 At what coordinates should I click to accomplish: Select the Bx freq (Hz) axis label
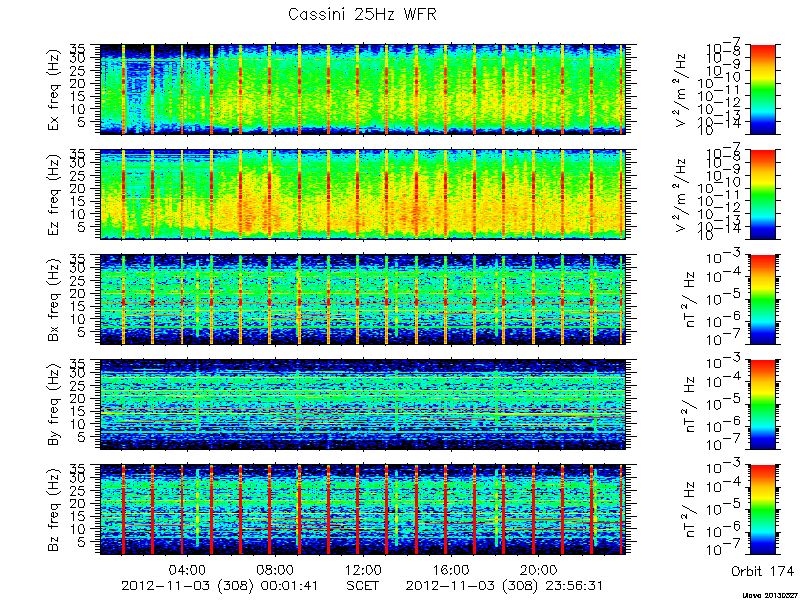click(x=55, y=299)
